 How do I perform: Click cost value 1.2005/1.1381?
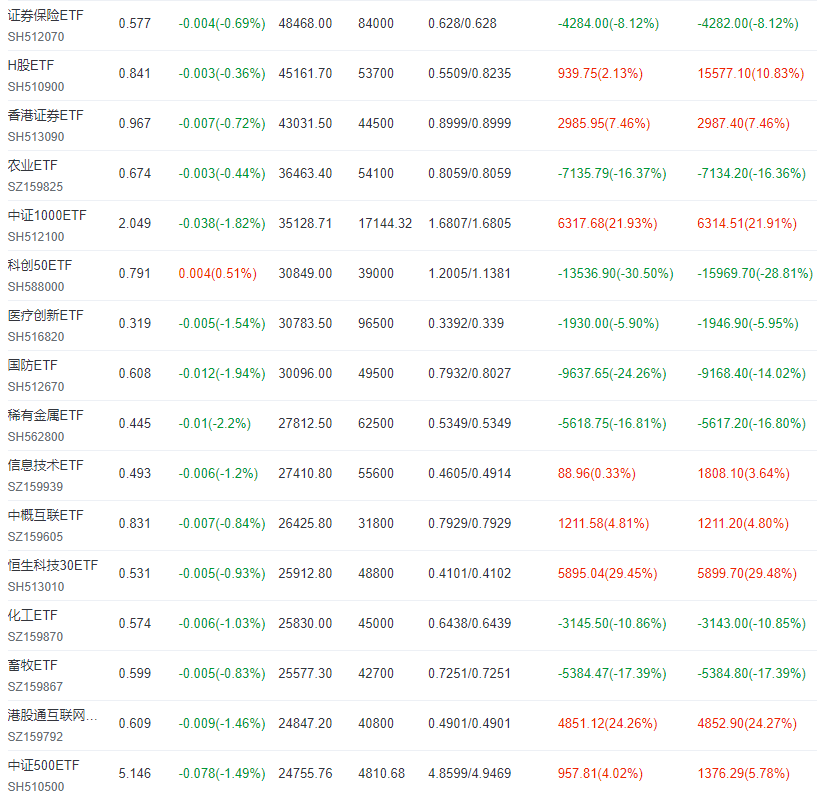pyautogui.click(x=469, y=274)
